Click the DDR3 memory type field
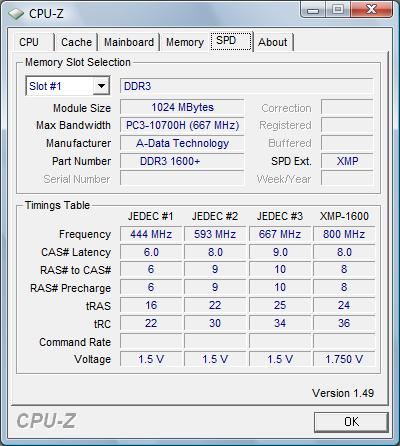The height and width of the screenshot is (446, 400). pyautogui.click(x=246, y=86)
